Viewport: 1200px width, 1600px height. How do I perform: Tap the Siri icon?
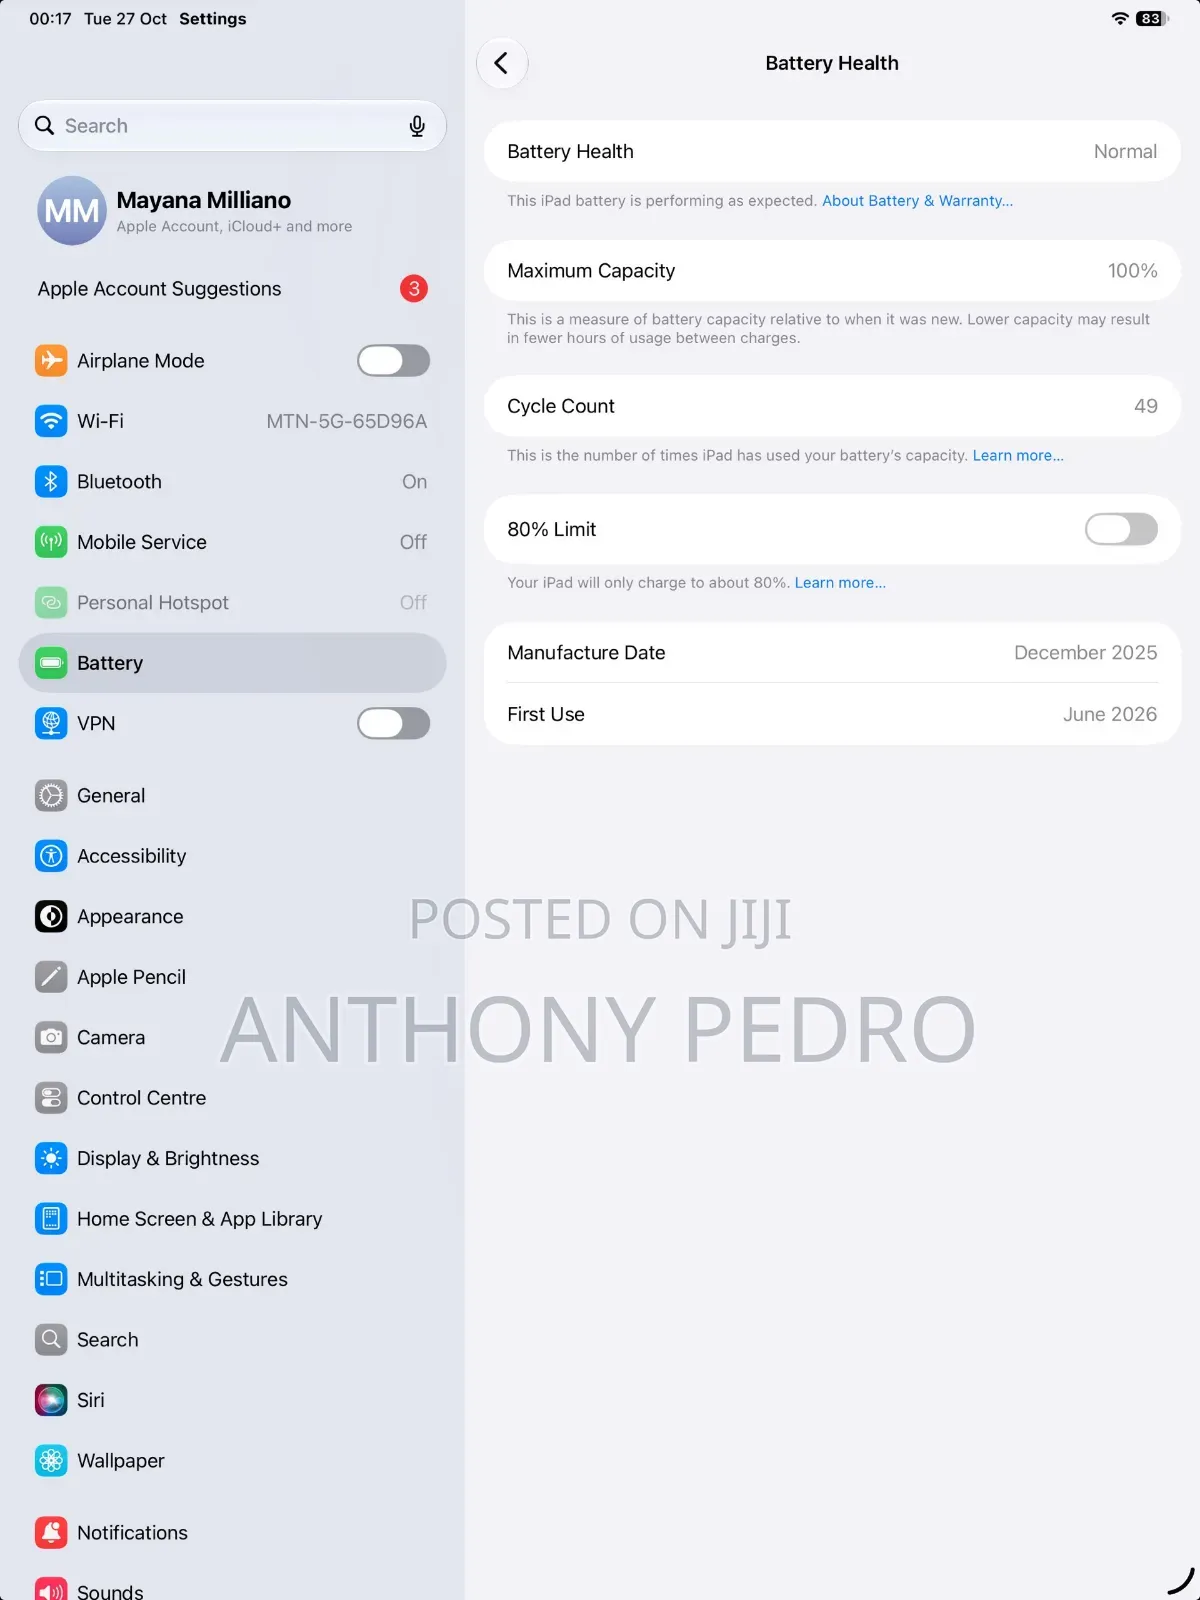pyautogui.click(x=51, y=1401)
